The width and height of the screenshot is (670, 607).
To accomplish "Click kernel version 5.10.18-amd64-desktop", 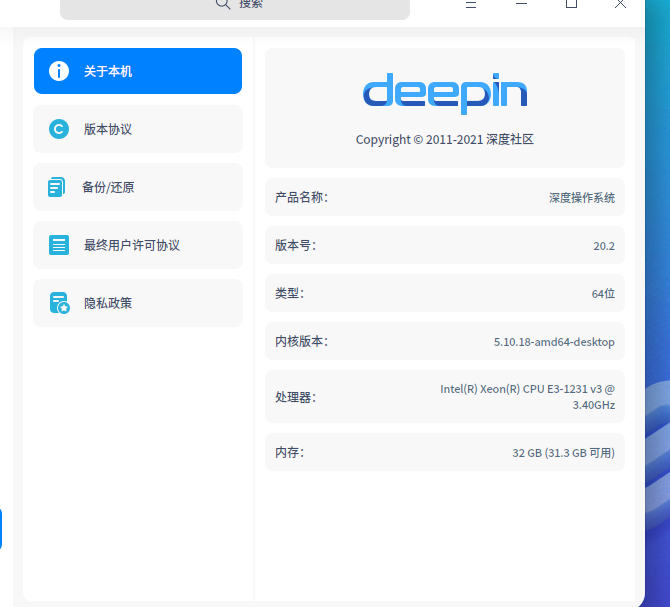I will tap(554, 342).
